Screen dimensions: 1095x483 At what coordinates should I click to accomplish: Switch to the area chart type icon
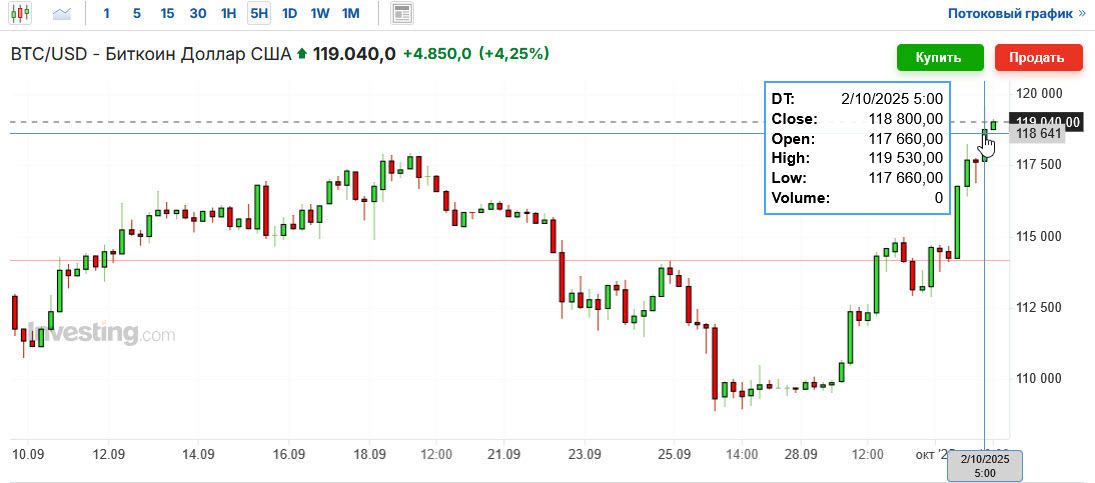62,13
